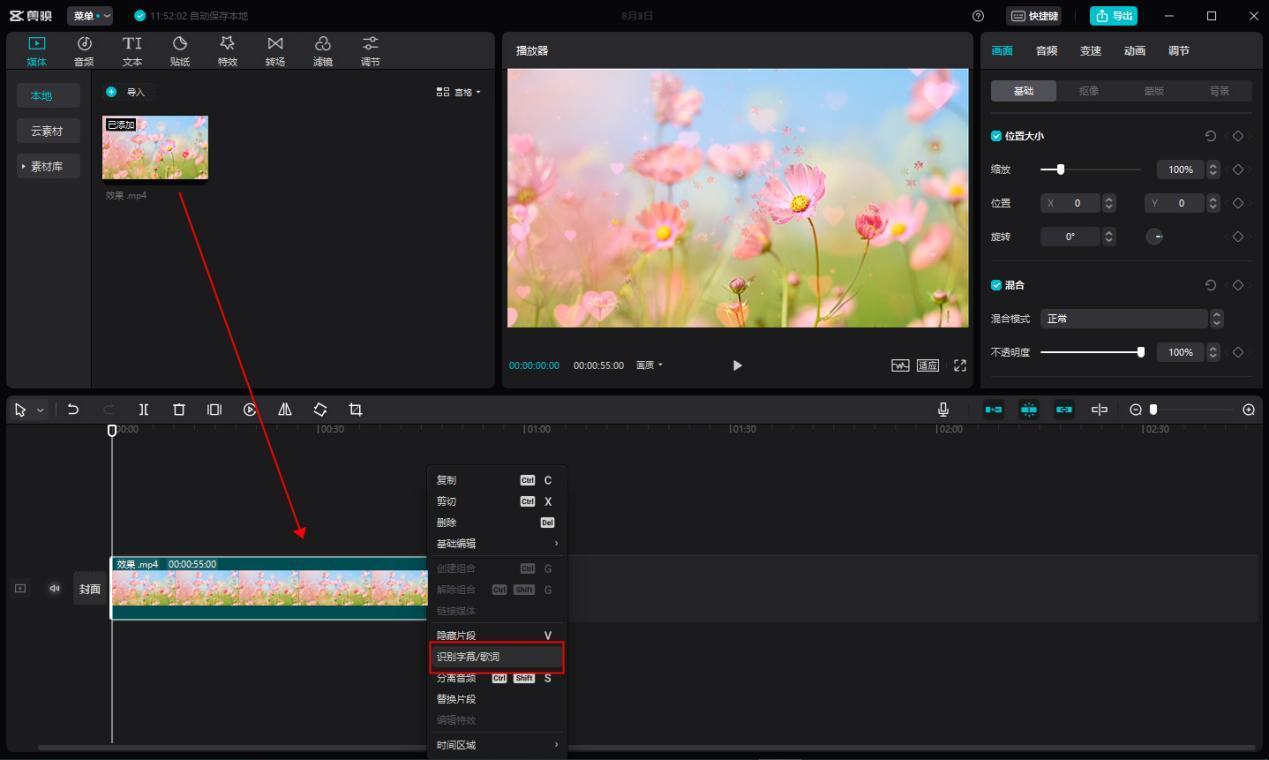1269x760 pixels.
Task: Uncheck the 位置大小 checkbox
Action: (996, 136)
